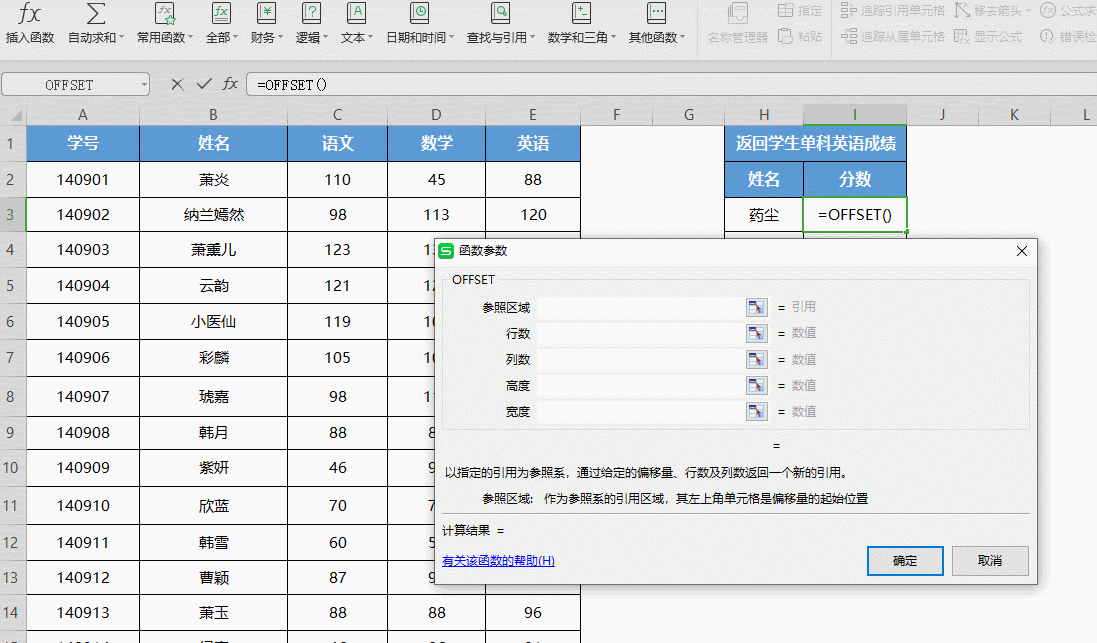Click range selector icon for 列数 field

(x=756, y=360)
